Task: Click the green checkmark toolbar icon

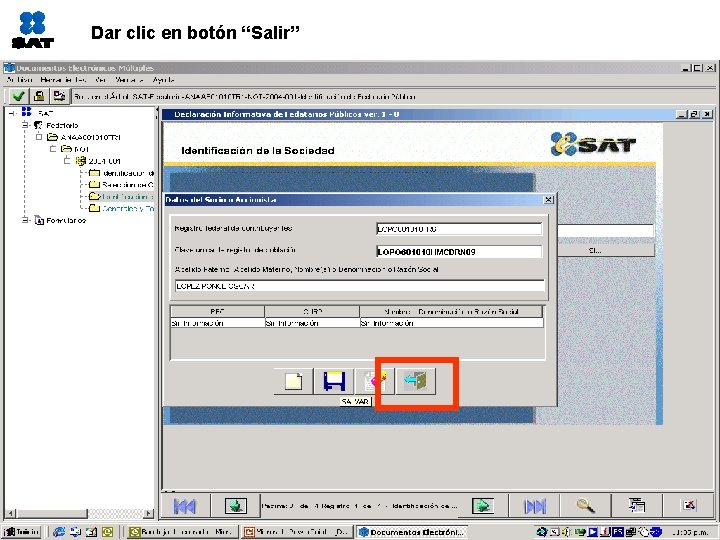Action: coord(19,96)
